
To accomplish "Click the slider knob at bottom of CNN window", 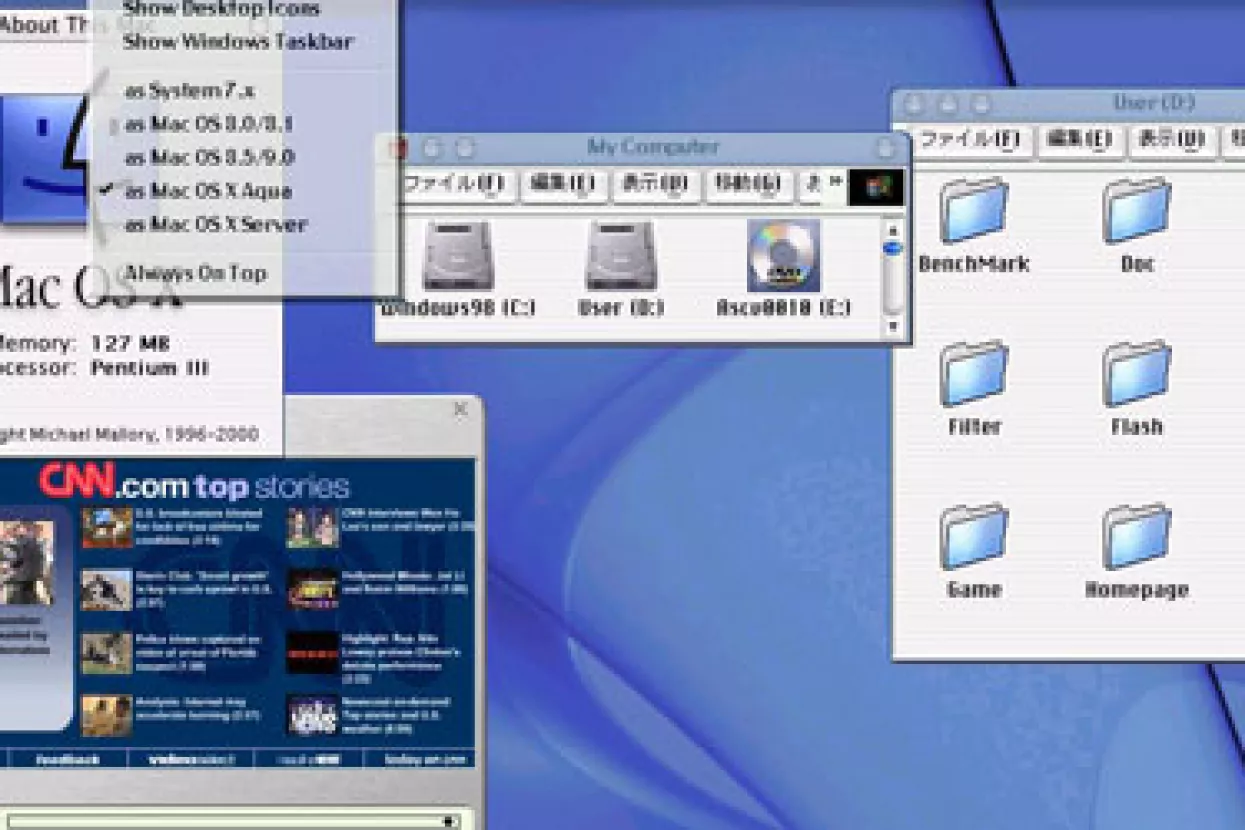I will (451, 821).
